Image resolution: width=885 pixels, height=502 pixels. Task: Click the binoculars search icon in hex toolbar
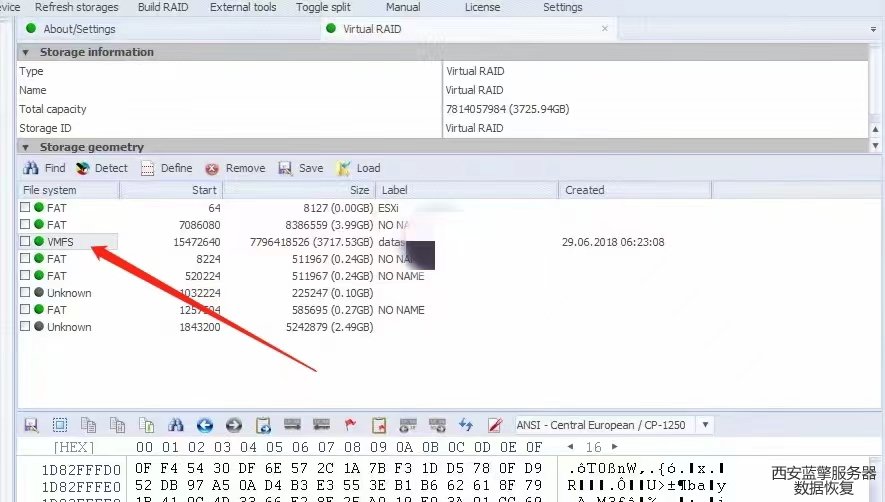pos(176,425)
